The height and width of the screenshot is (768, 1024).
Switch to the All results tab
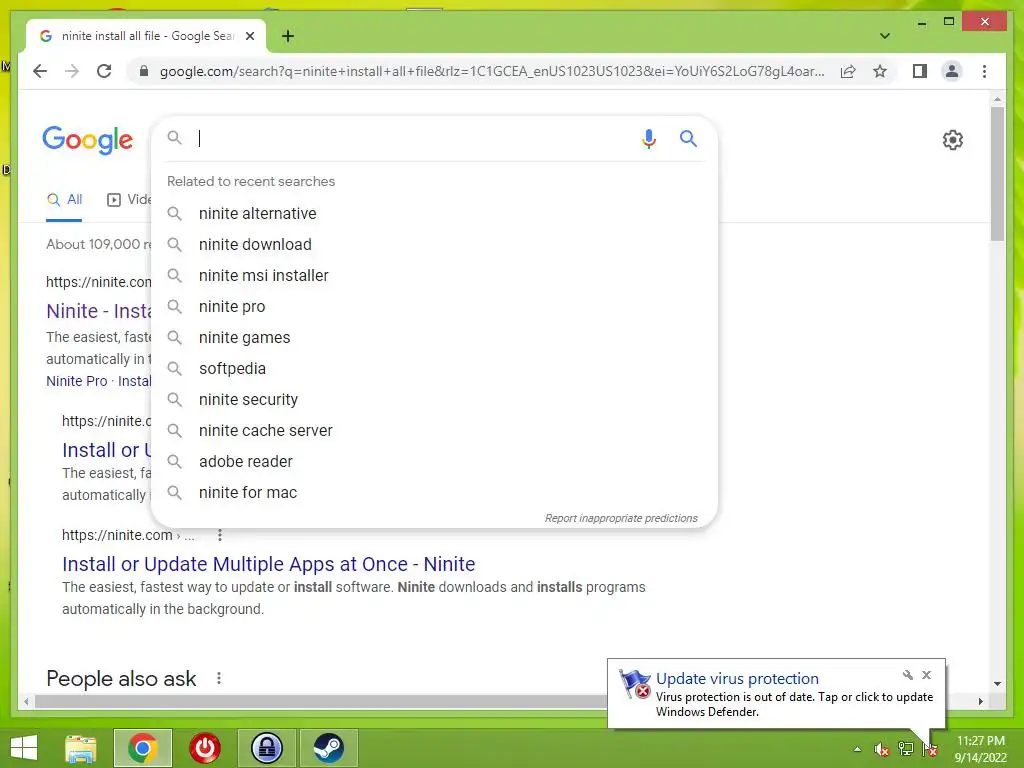tap(65, 200)
